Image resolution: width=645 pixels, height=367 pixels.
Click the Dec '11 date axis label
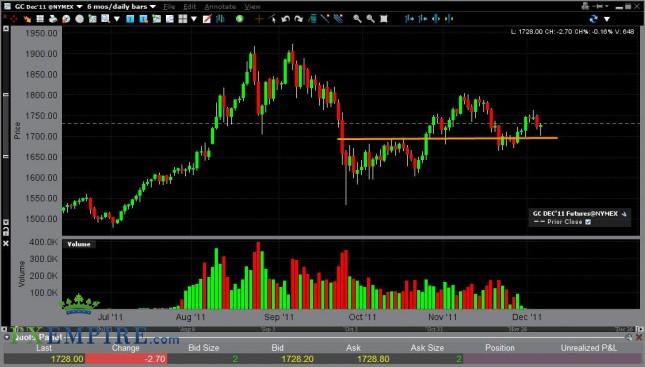click(527, 317)
